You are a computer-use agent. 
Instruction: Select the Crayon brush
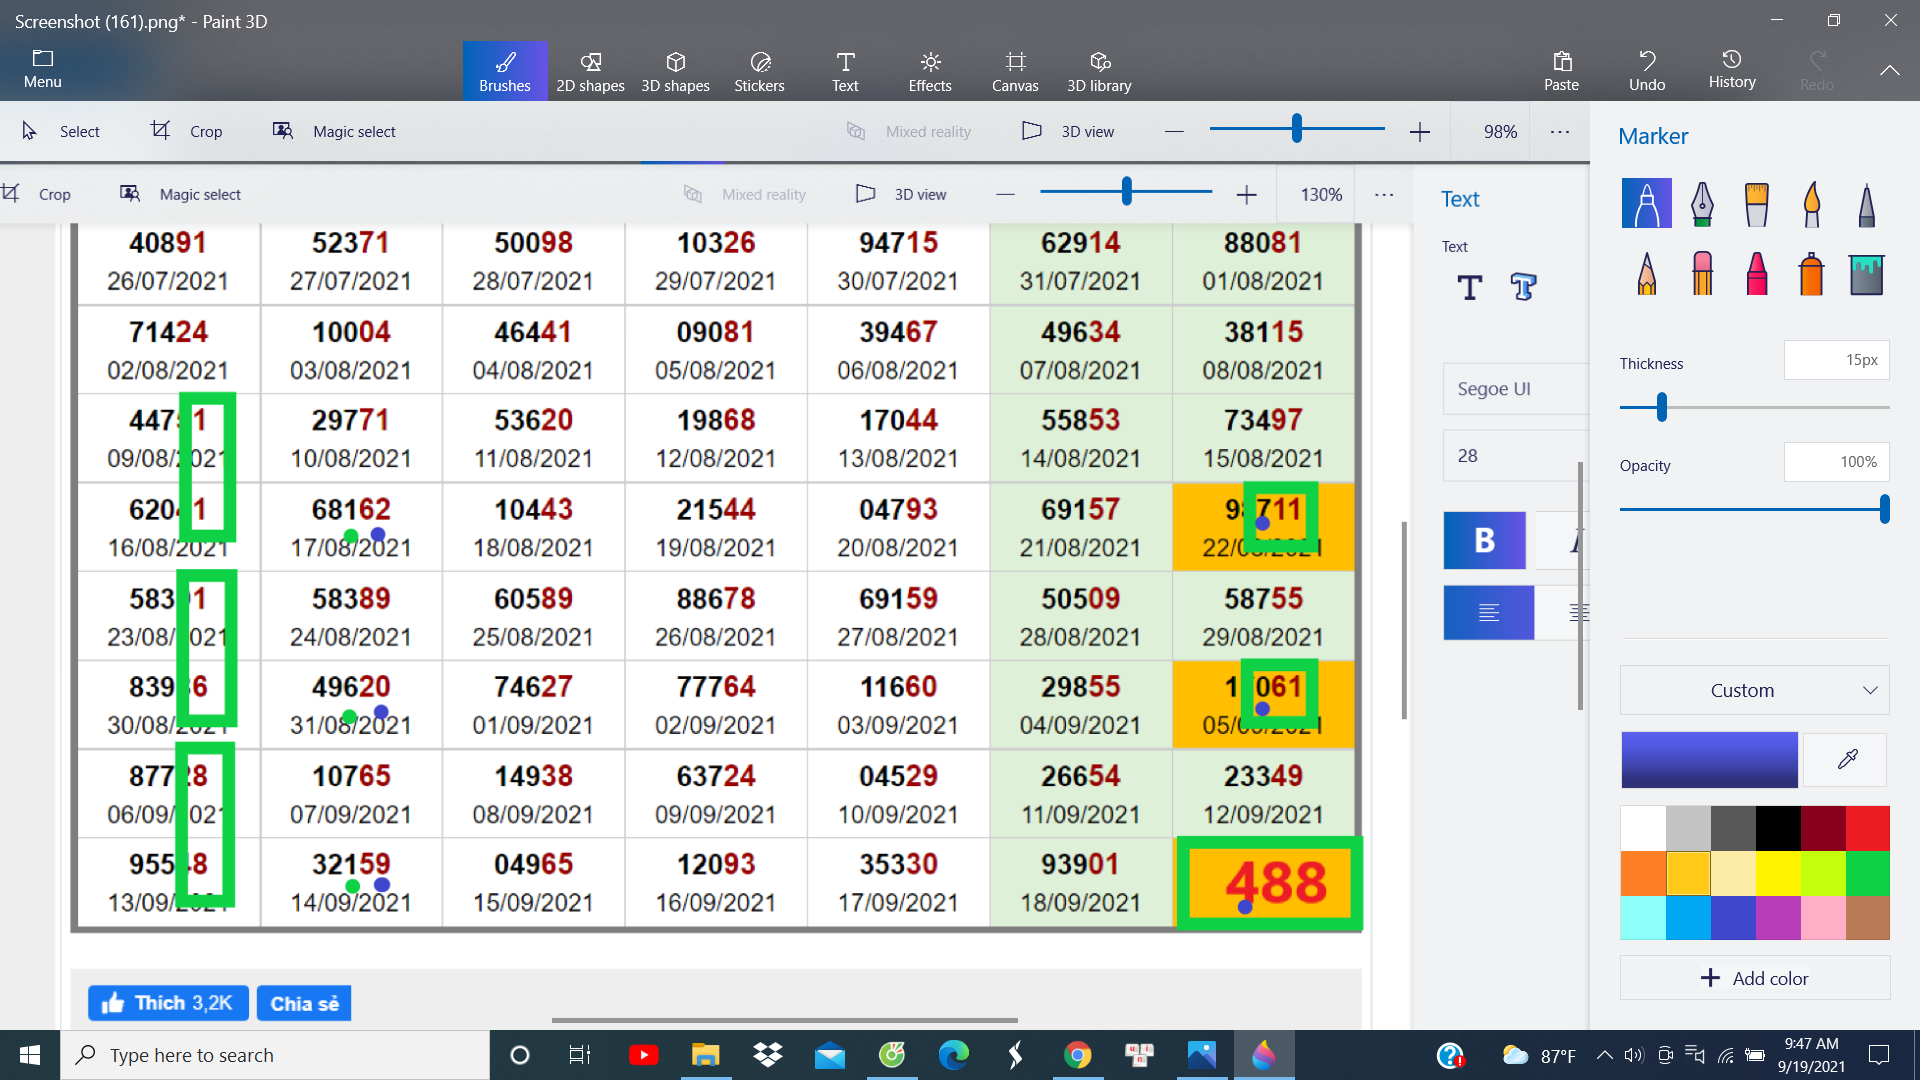(1756, 272)
